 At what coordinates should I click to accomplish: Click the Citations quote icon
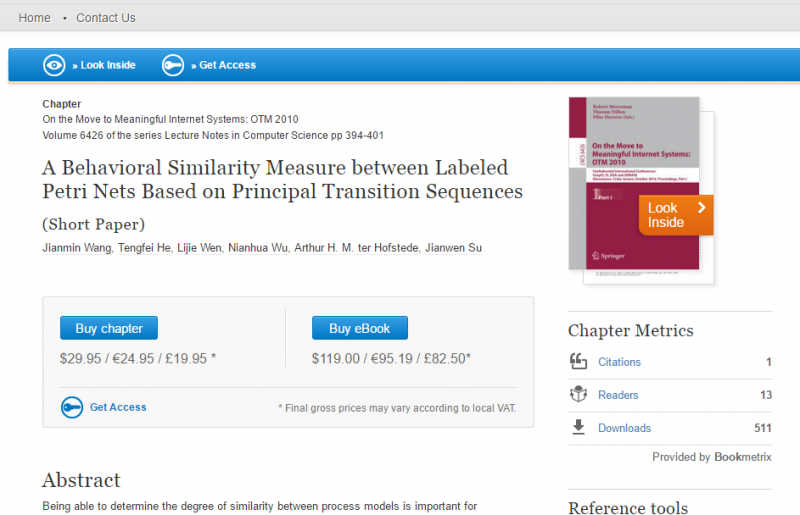tap(578, 362)
